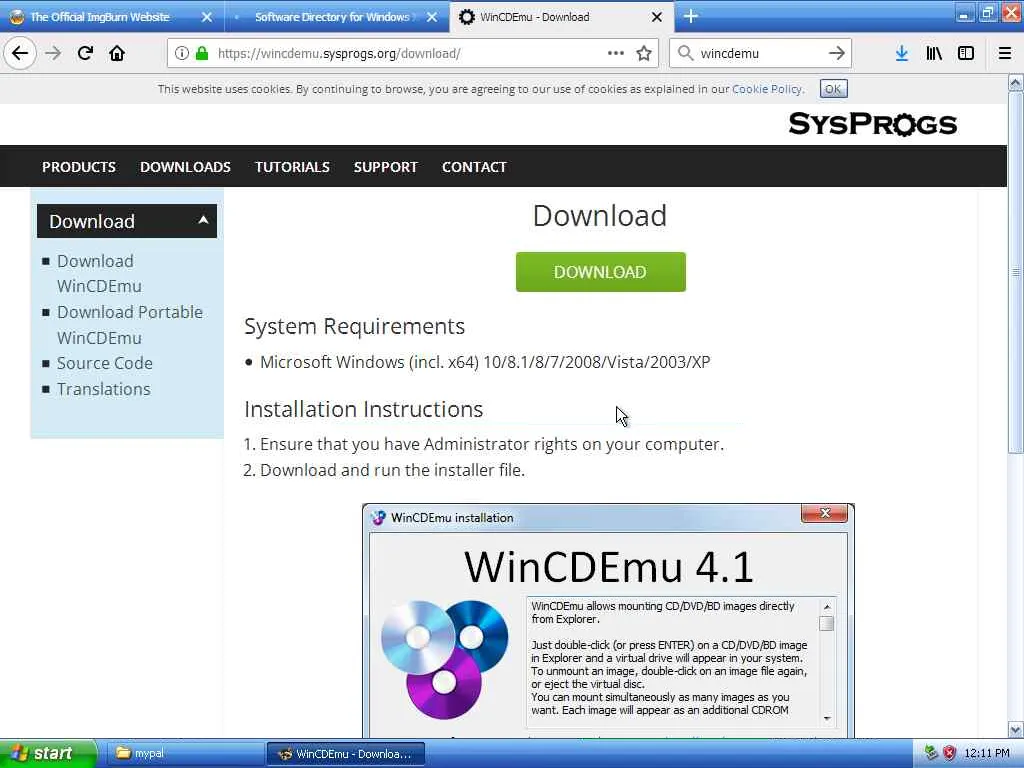Click the 12:11 PM system clock
This screenshot has height=768, width=1024.
986,753
